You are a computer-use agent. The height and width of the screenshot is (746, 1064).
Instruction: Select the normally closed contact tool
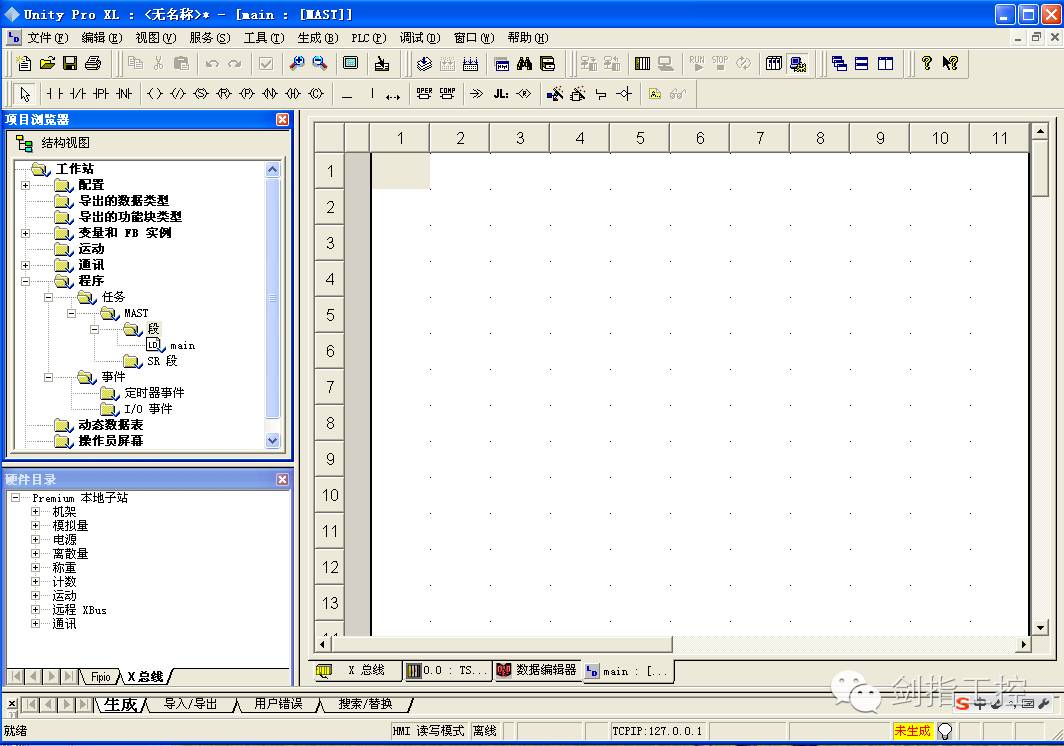click(77, 94)
